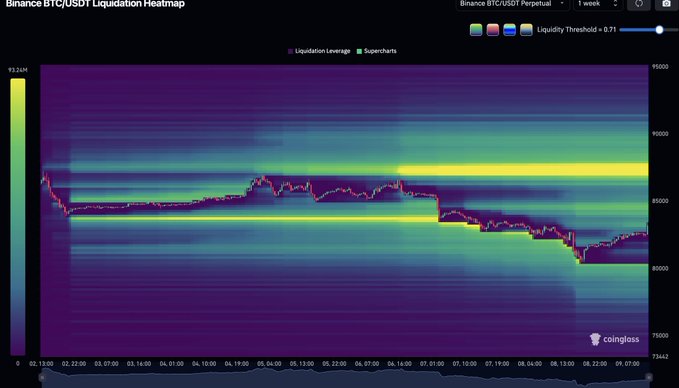Click the 03, 07:00 time axis label
The height and width of the screenshot is (388, 679).
click(x=107, y=364)
